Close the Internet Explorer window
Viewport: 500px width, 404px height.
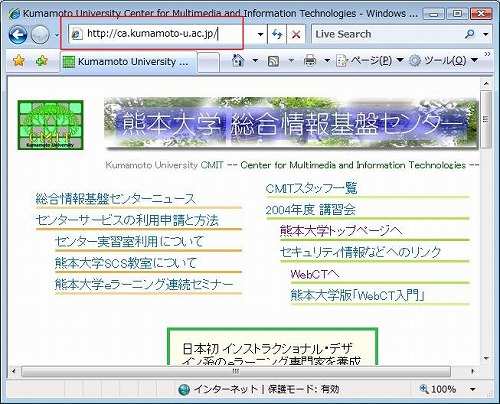pyautogui.click(x=481, y=14)
